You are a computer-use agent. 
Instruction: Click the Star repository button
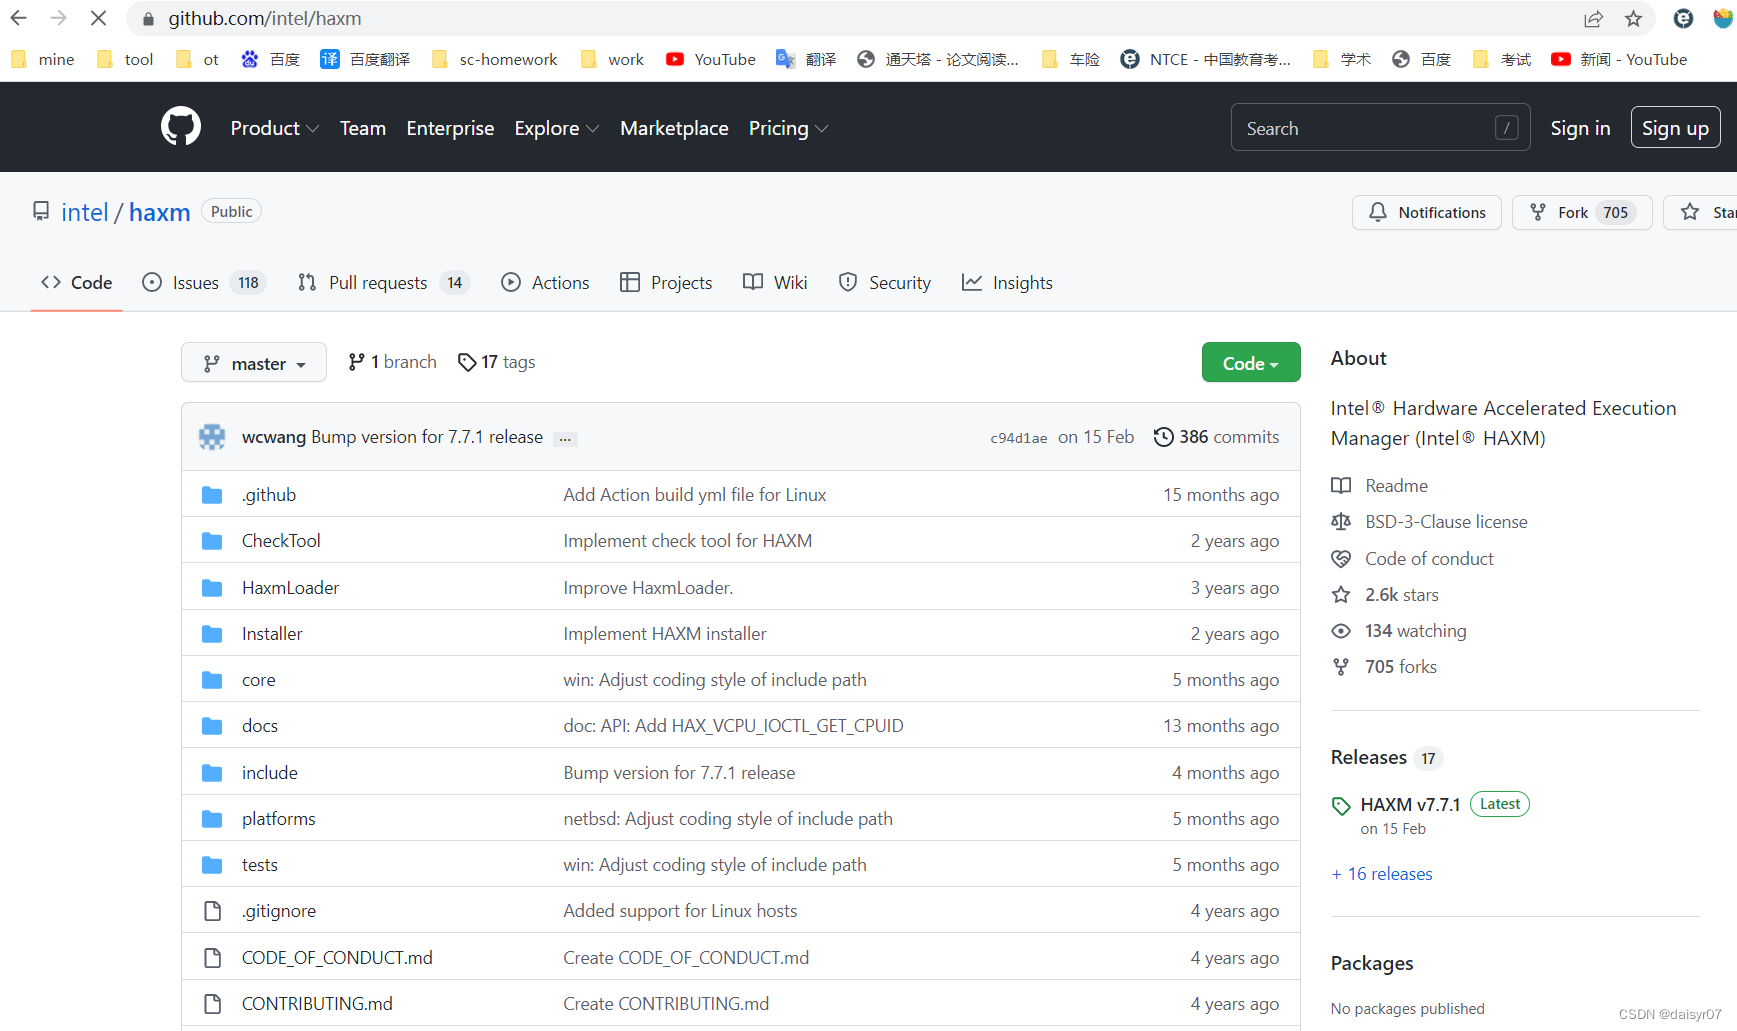point(1702,212)
